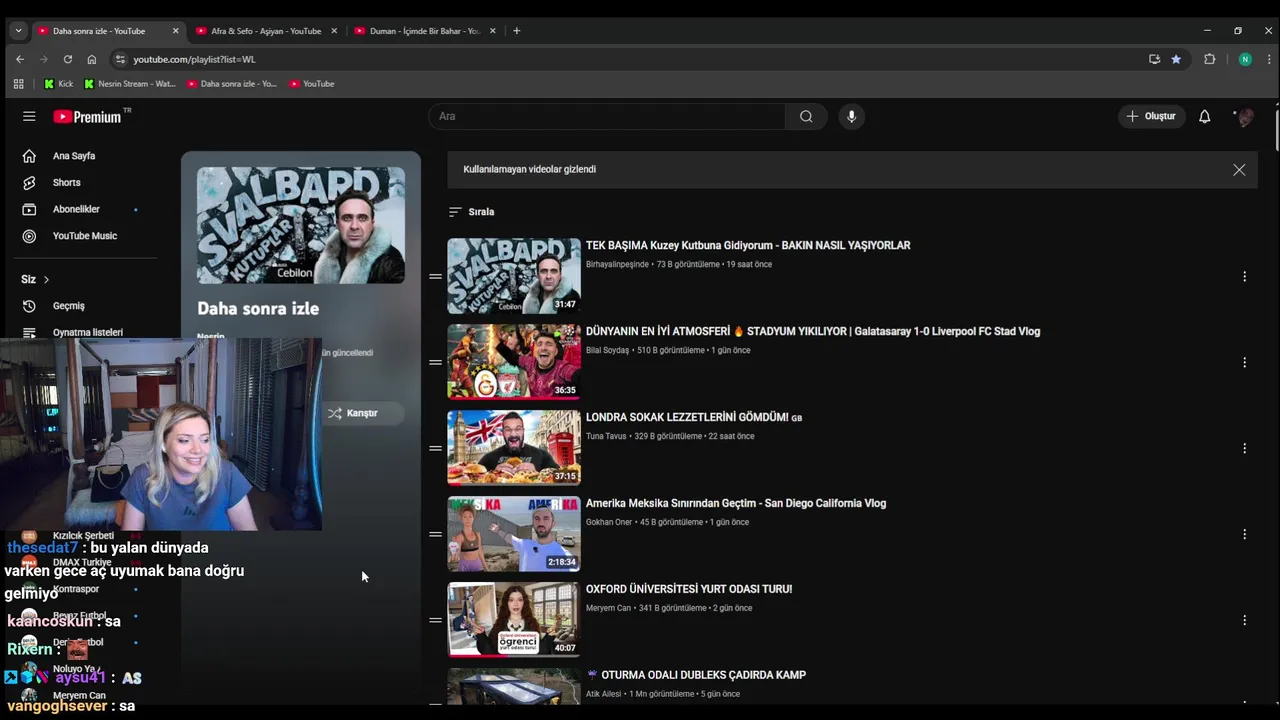Open the Meksika Amerika vlog thumbnail
The height and width of the screenshot is (720, 1280).
pos(514,534)
